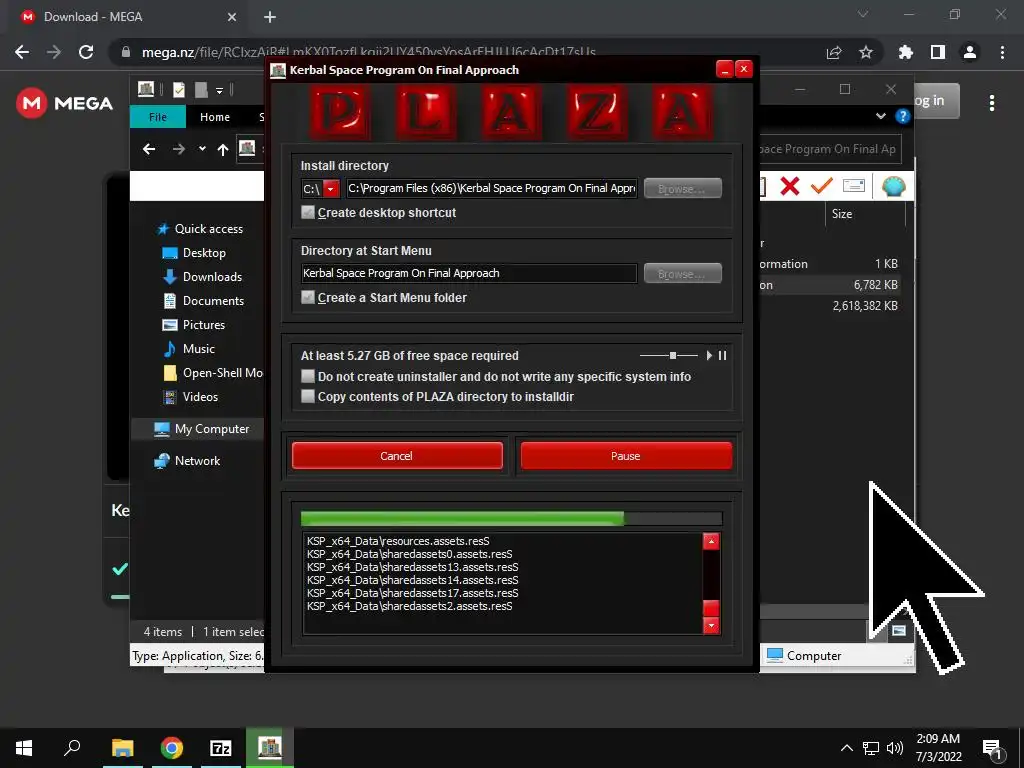Screen dimensions: 1024x768
Task: Open the Home tab in File Explorer
Action: coord(215,117)
